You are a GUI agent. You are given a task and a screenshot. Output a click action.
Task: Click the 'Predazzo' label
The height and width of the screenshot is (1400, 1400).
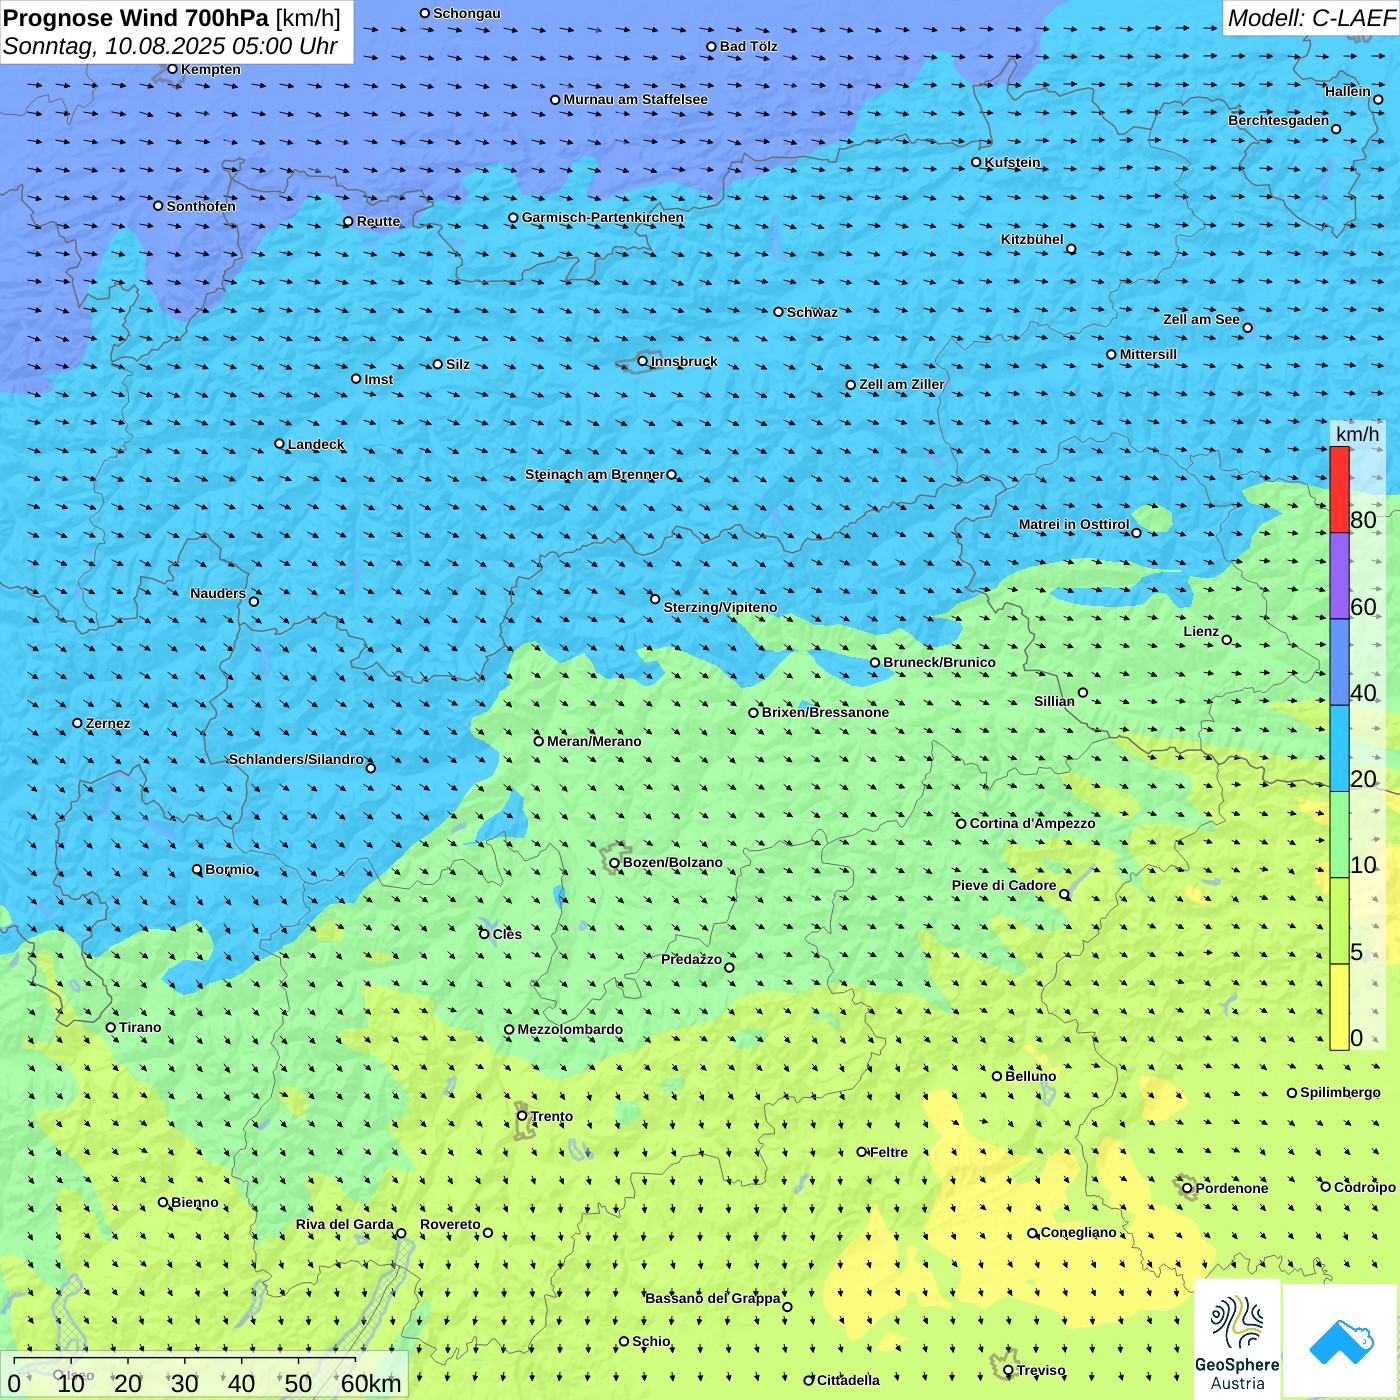tap(692, 959)
